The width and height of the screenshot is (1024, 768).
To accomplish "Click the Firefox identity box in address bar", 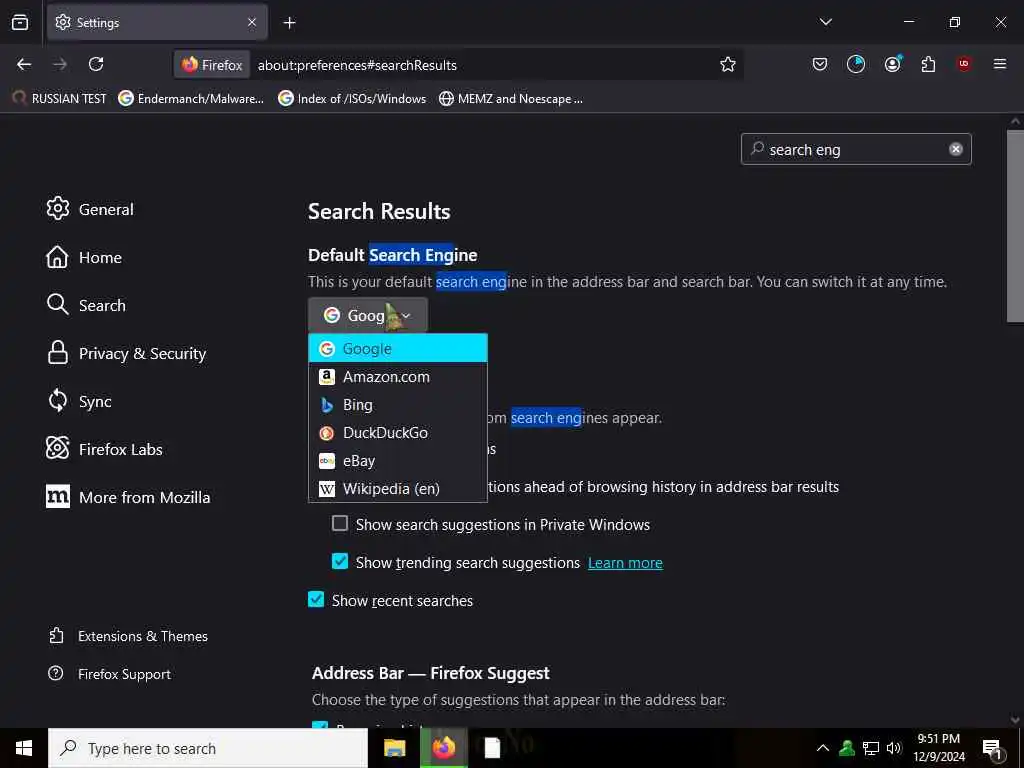I will (x=212, y=65).
